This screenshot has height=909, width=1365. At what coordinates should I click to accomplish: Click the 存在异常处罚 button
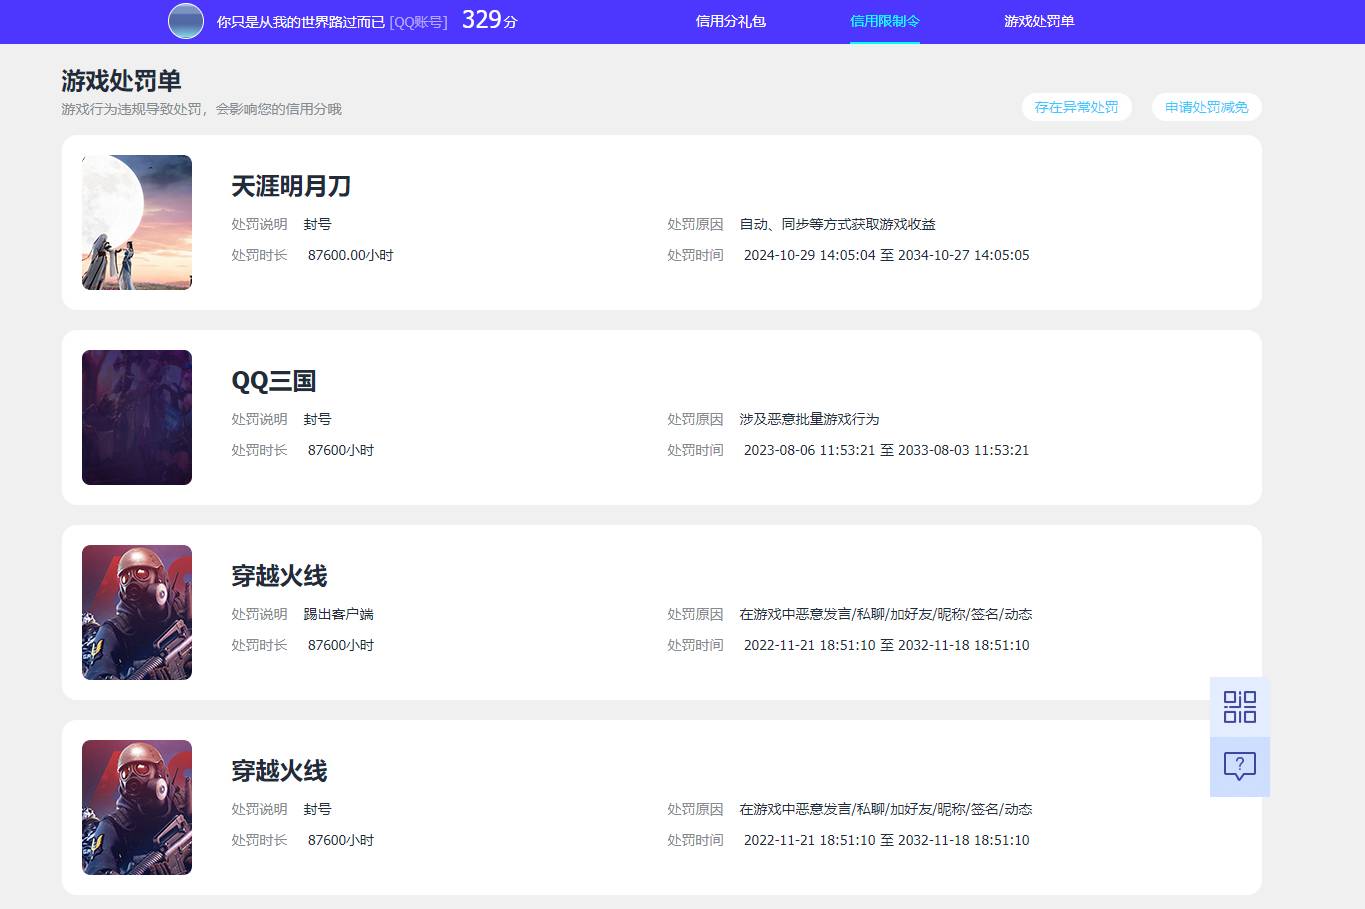click(x=1076, y=107)
